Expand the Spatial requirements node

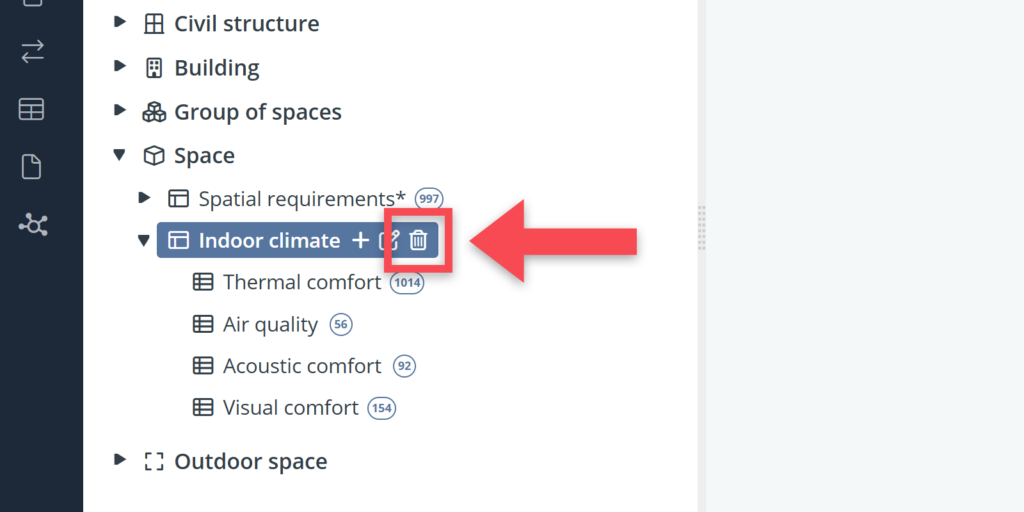tap(144, 198)
